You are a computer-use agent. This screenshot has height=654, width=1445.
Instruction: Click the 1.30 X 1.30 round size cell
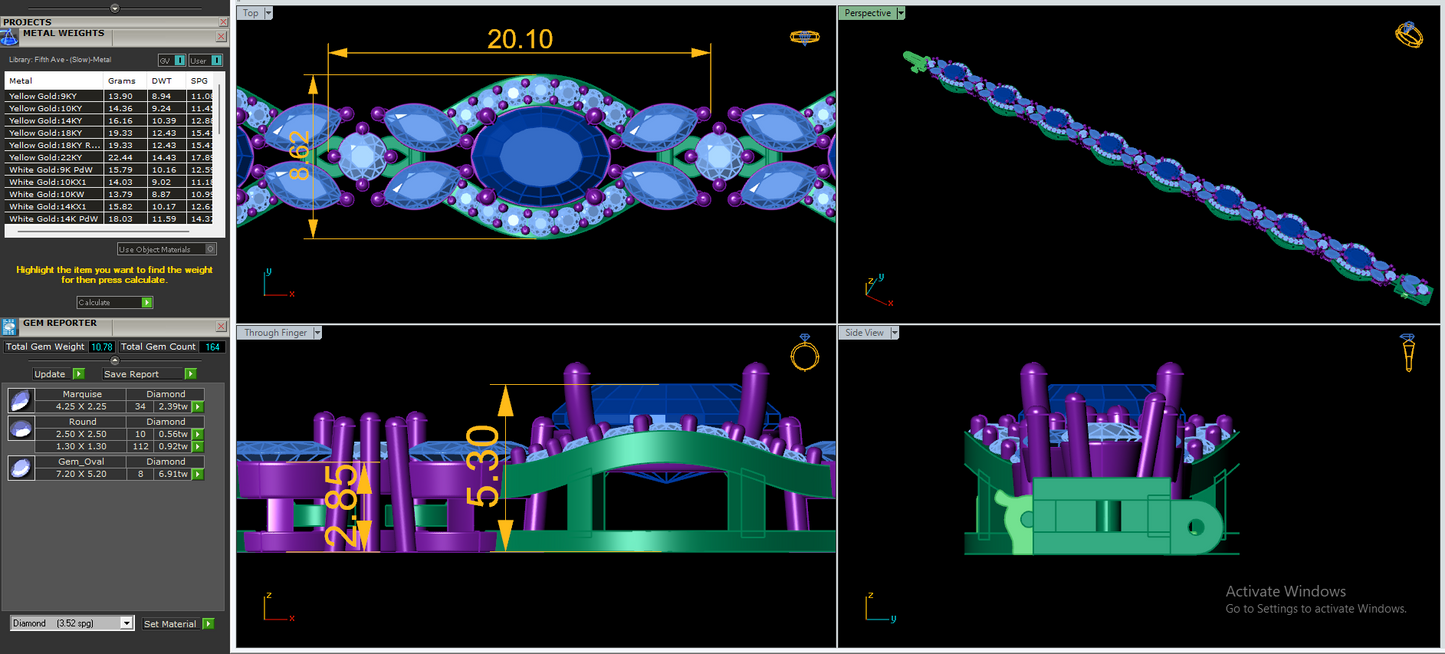(81, 446)
